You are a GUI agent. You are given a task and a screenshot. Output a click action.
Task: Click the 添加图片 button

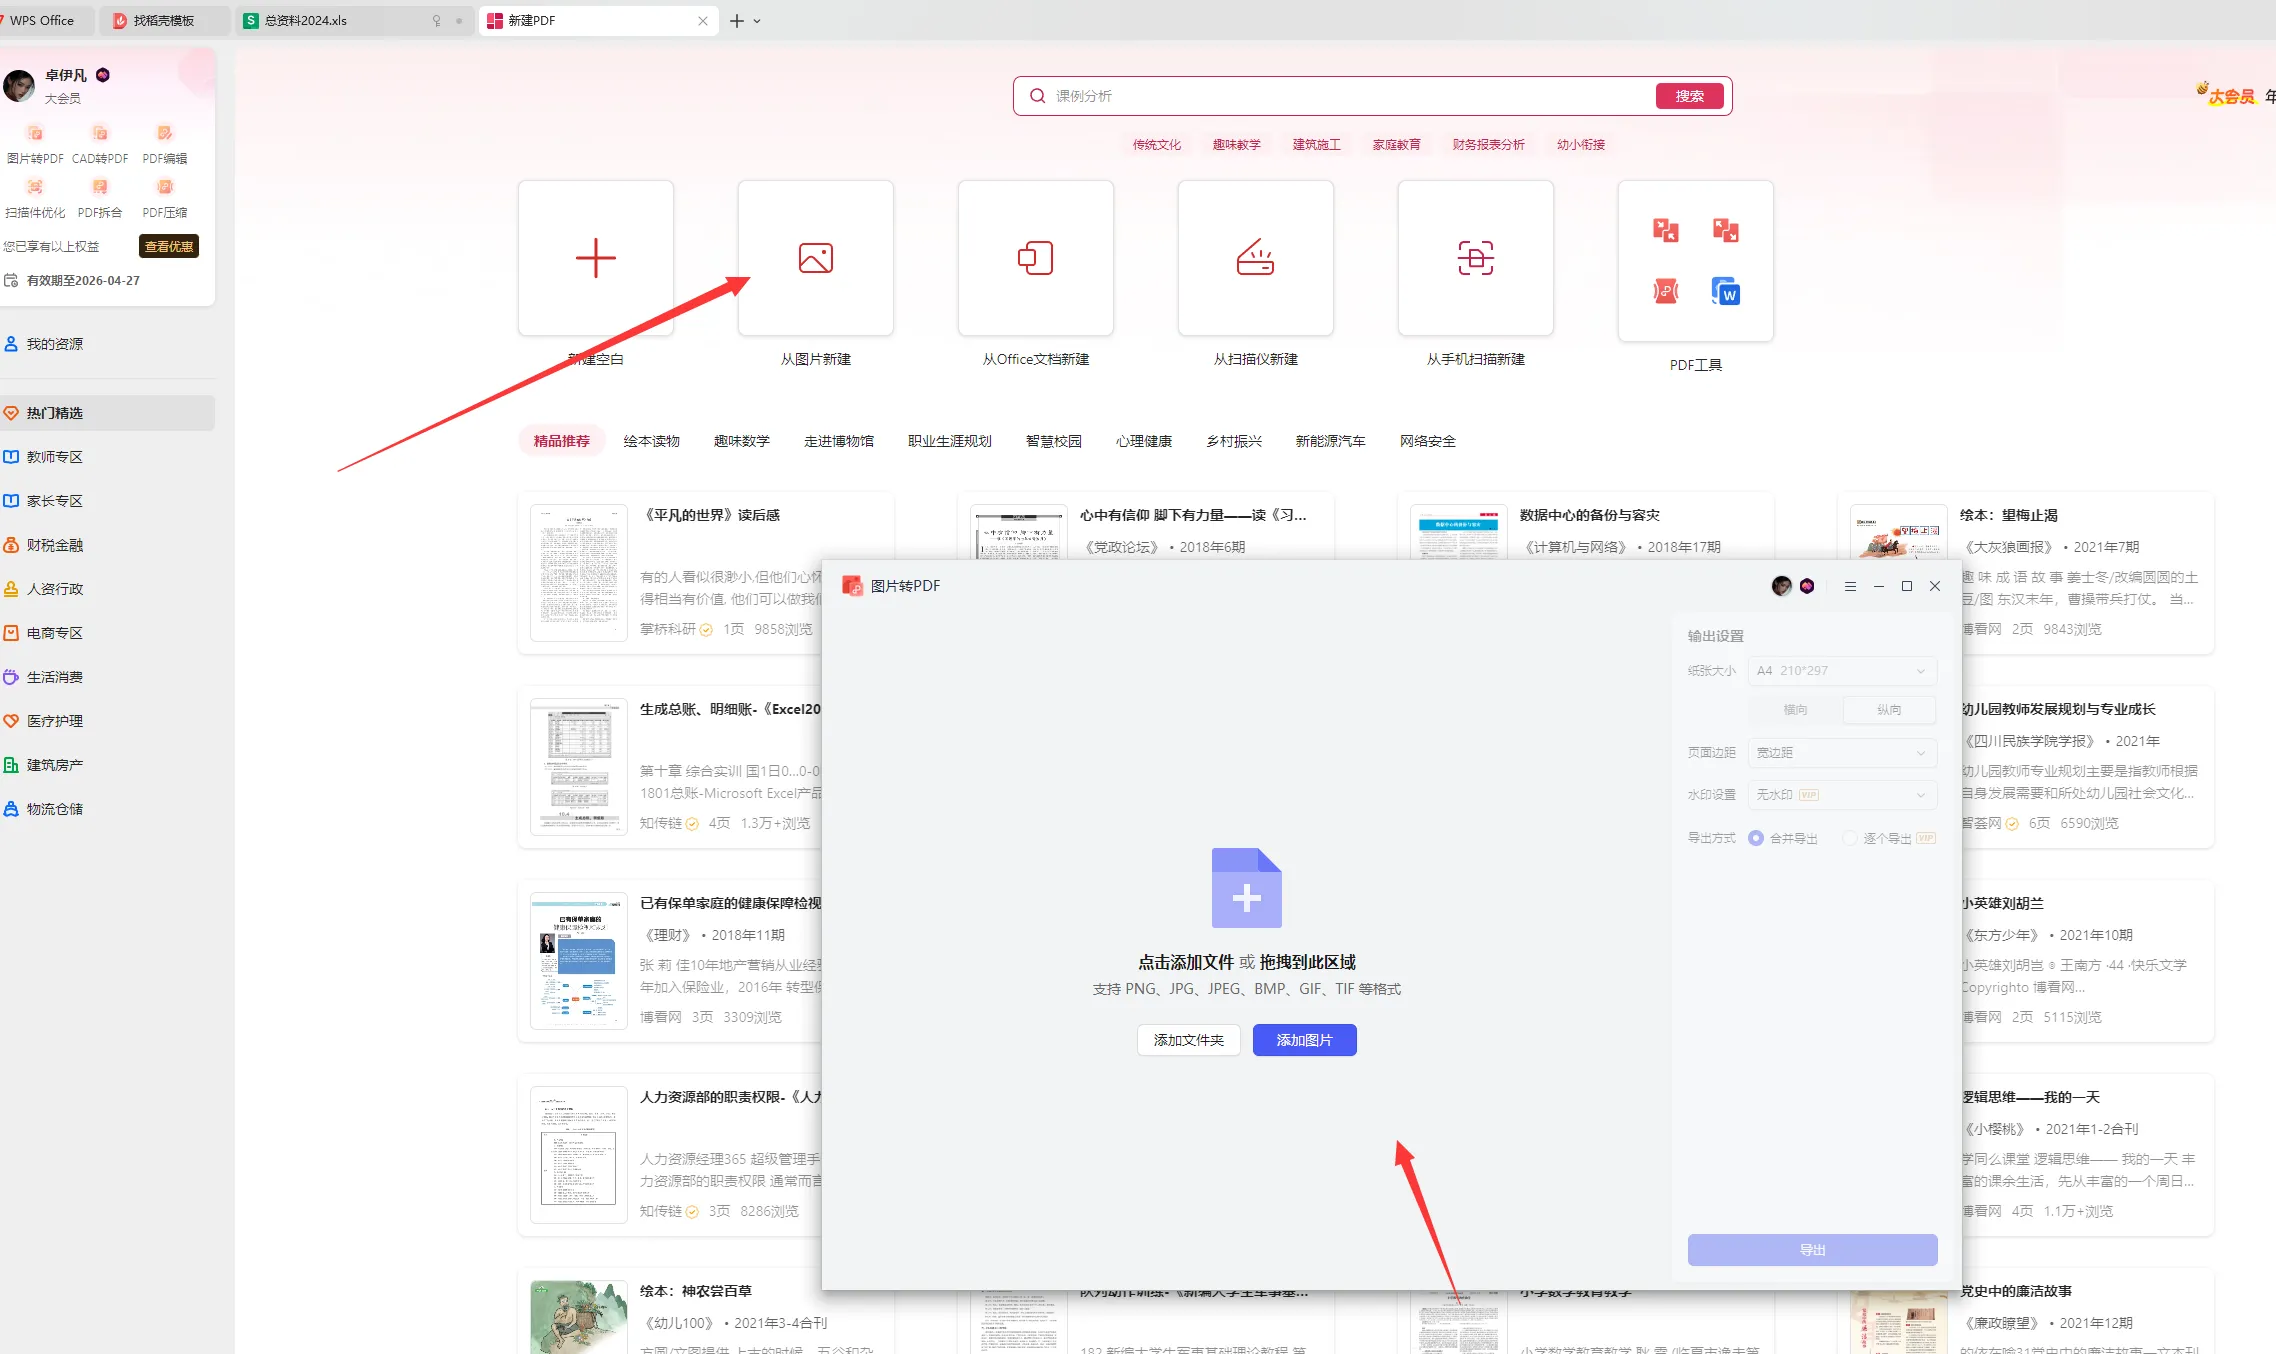[1304, 1040]
